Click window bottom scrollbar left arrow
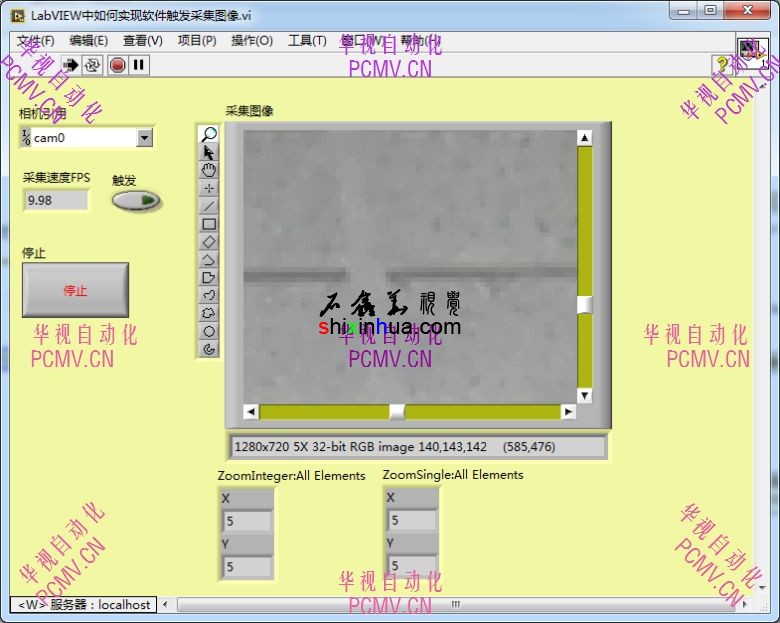This screenshot has width=780, height=623. (x=165, y=605)
